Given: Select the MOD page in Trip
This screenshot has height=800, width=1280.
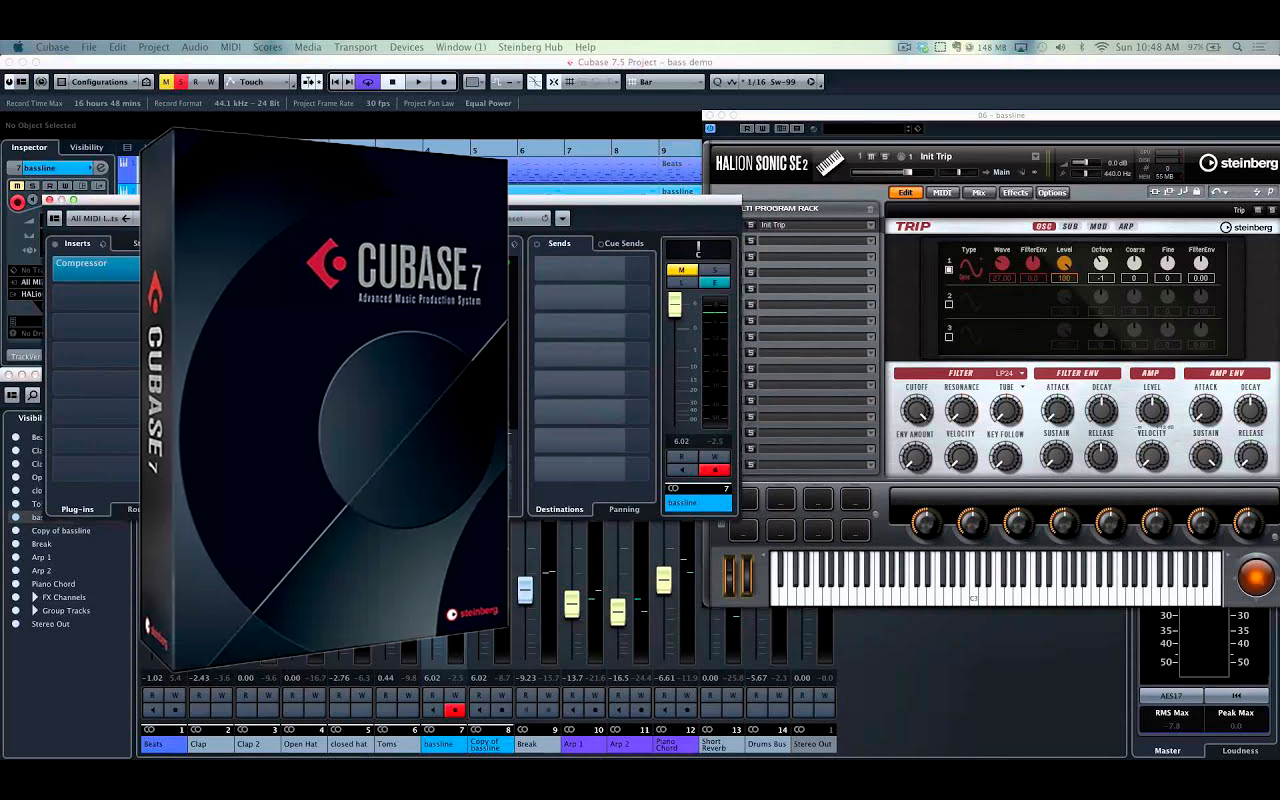Looking at the screenshot, I should tap(1099, 227).
